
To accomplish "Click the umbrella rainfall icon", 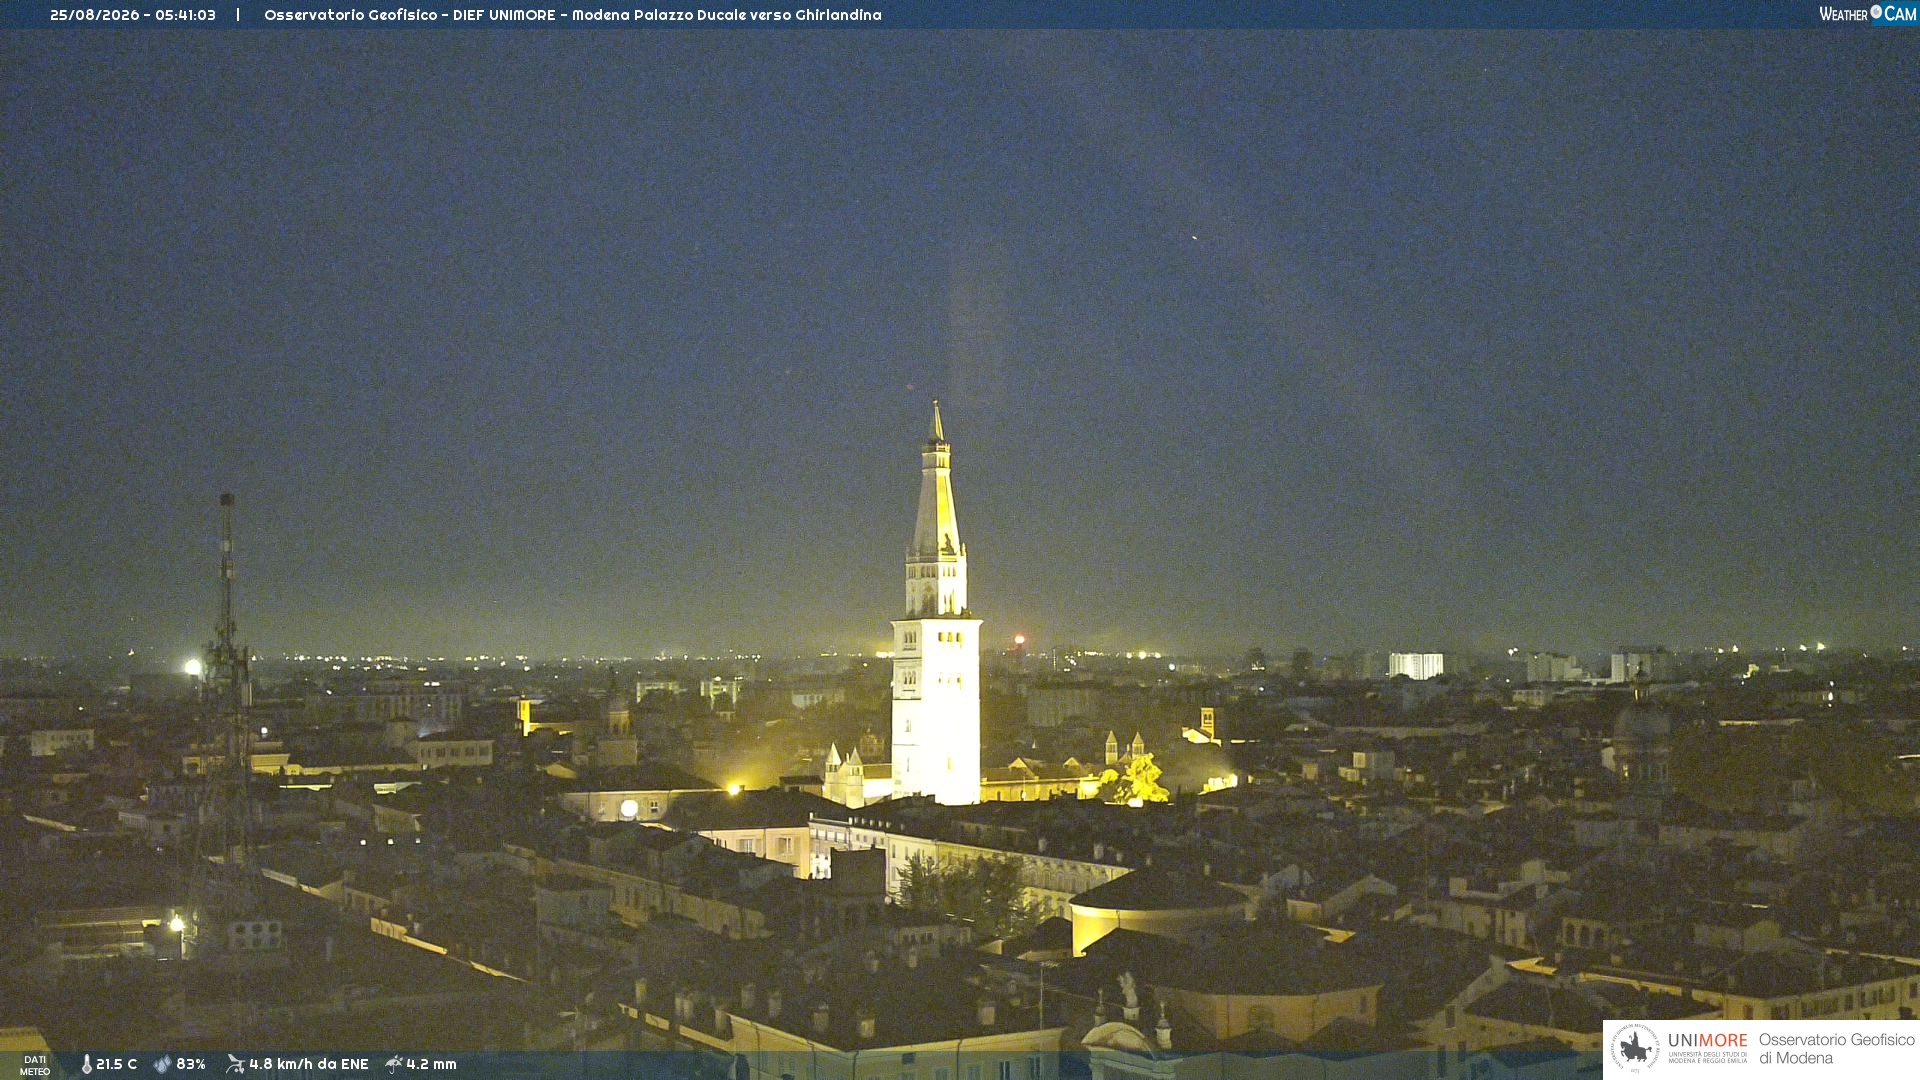I will [394, 1064].
